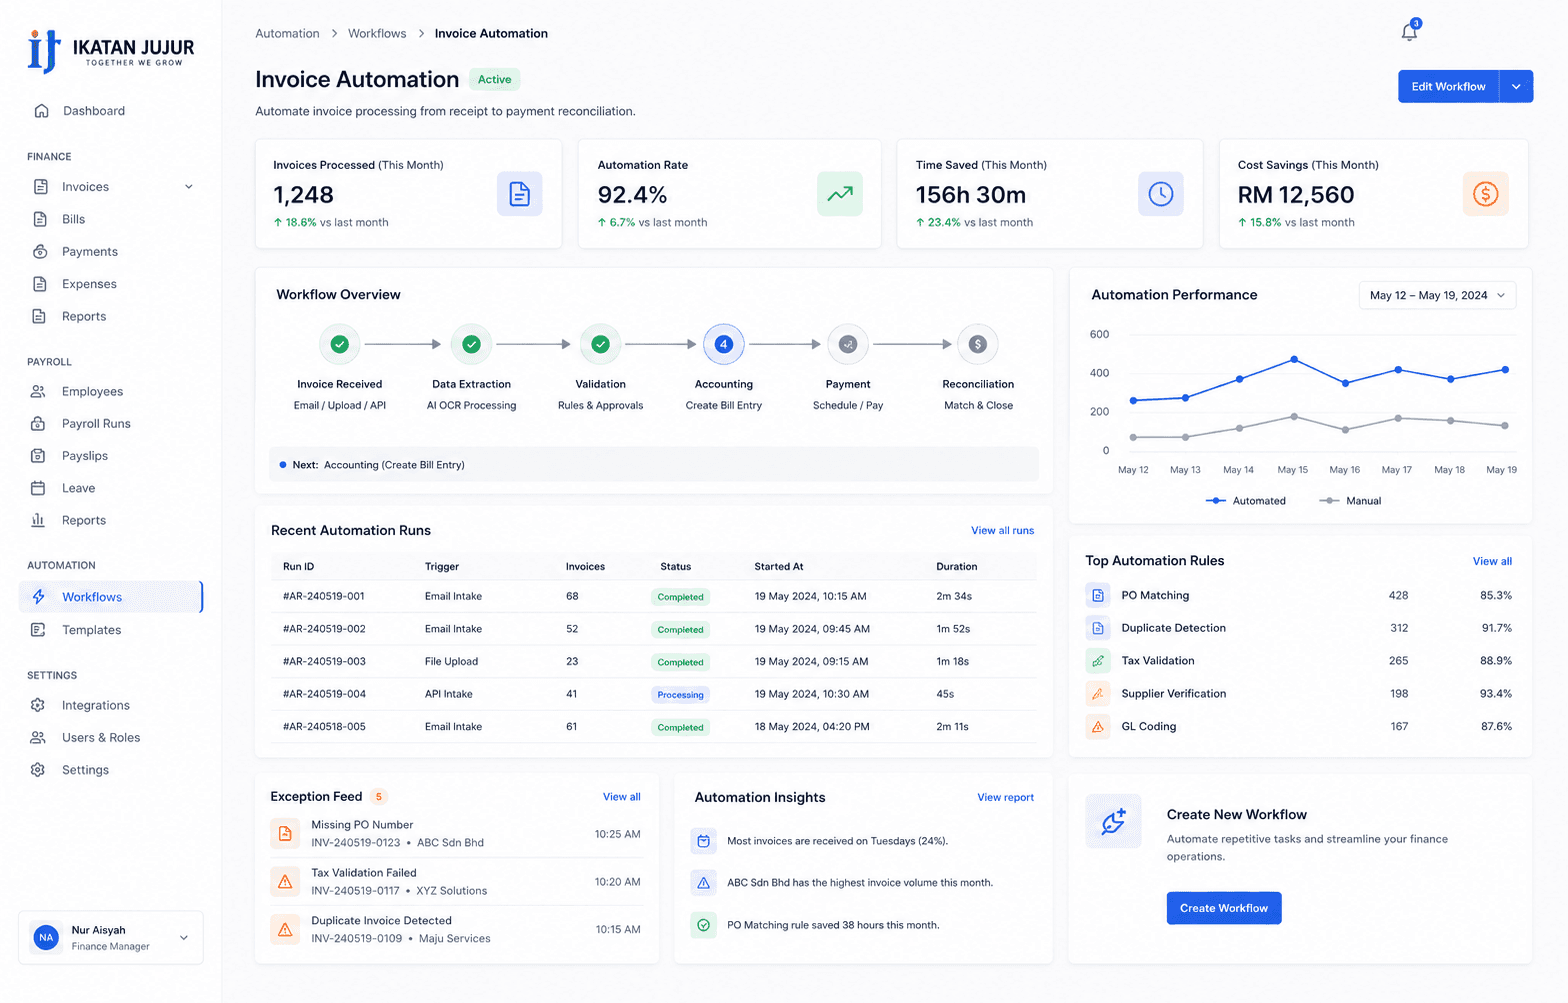Click View report in Automation Insights

[x=1005, y=798]
